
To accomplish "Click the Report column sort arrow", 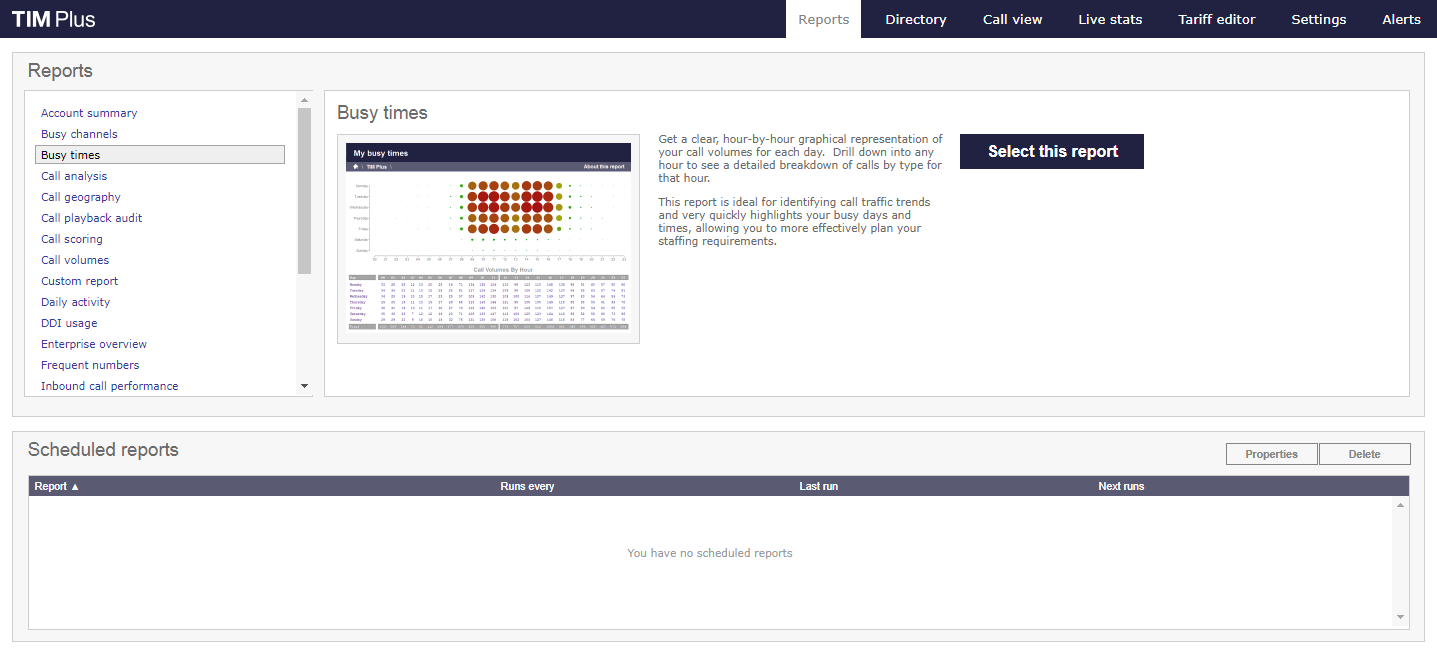I will tap(75, 487).
